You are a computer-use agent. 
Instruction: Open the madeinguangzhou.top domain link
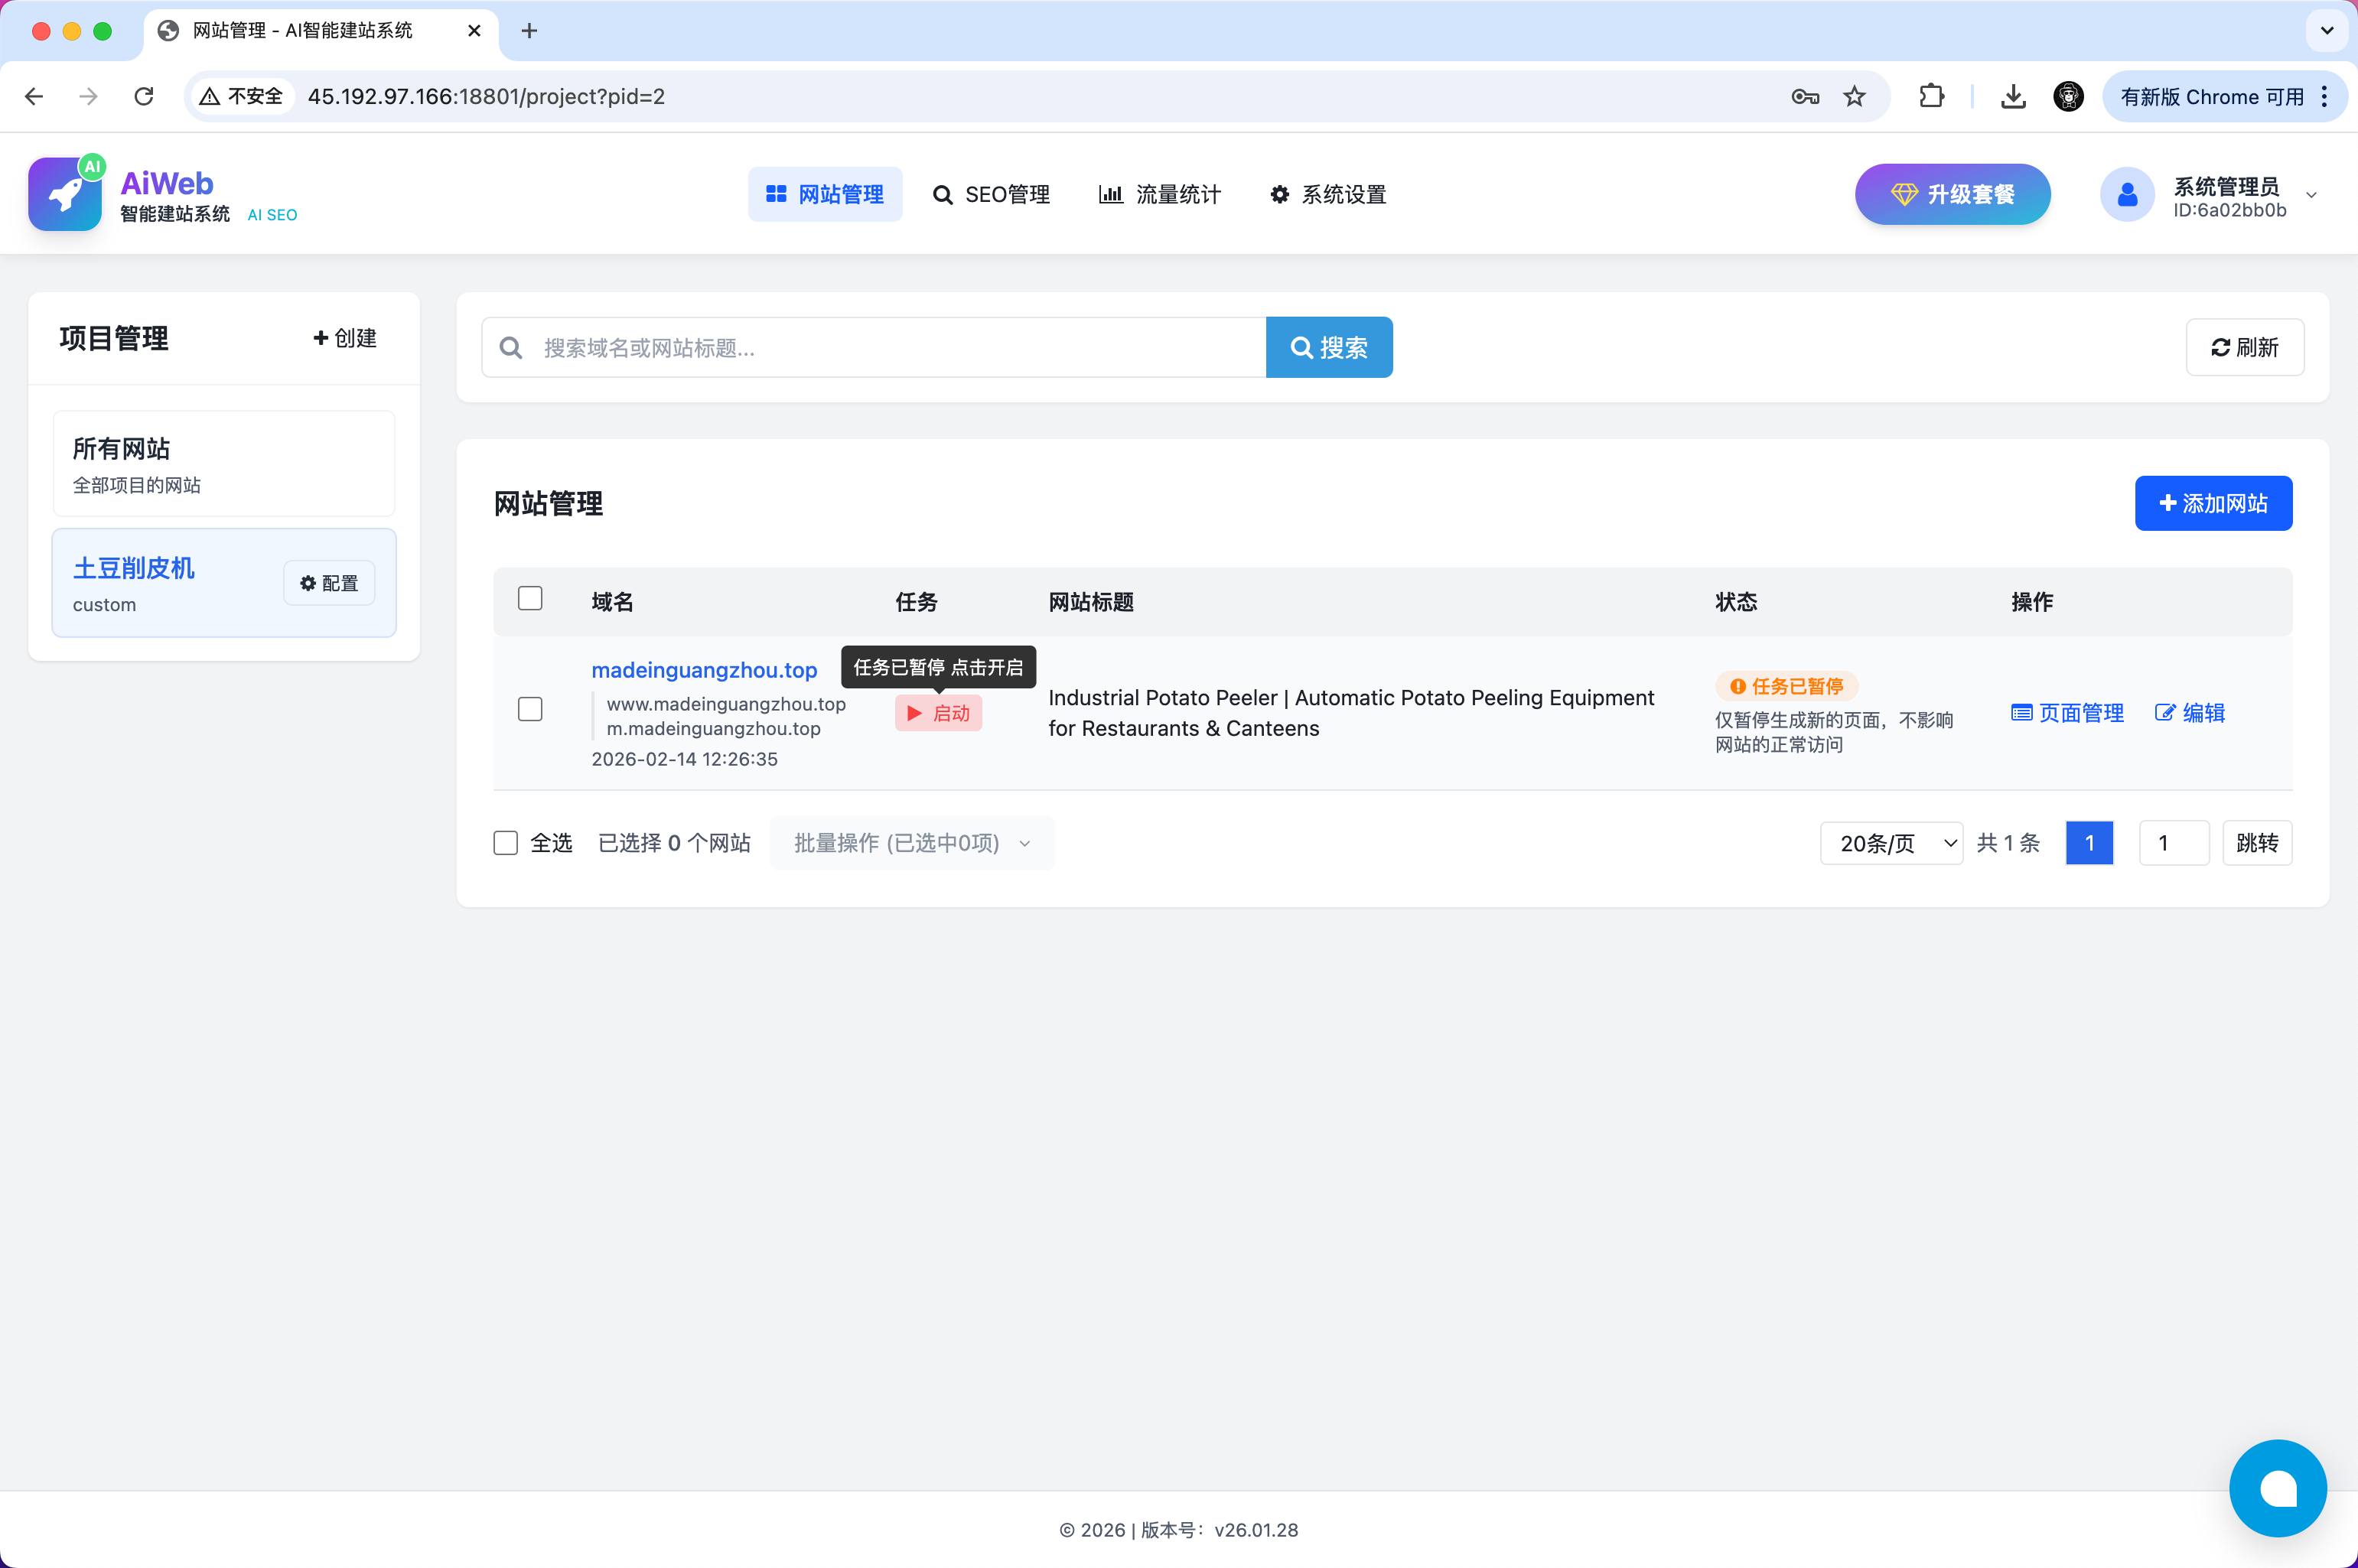click(704, 670)
